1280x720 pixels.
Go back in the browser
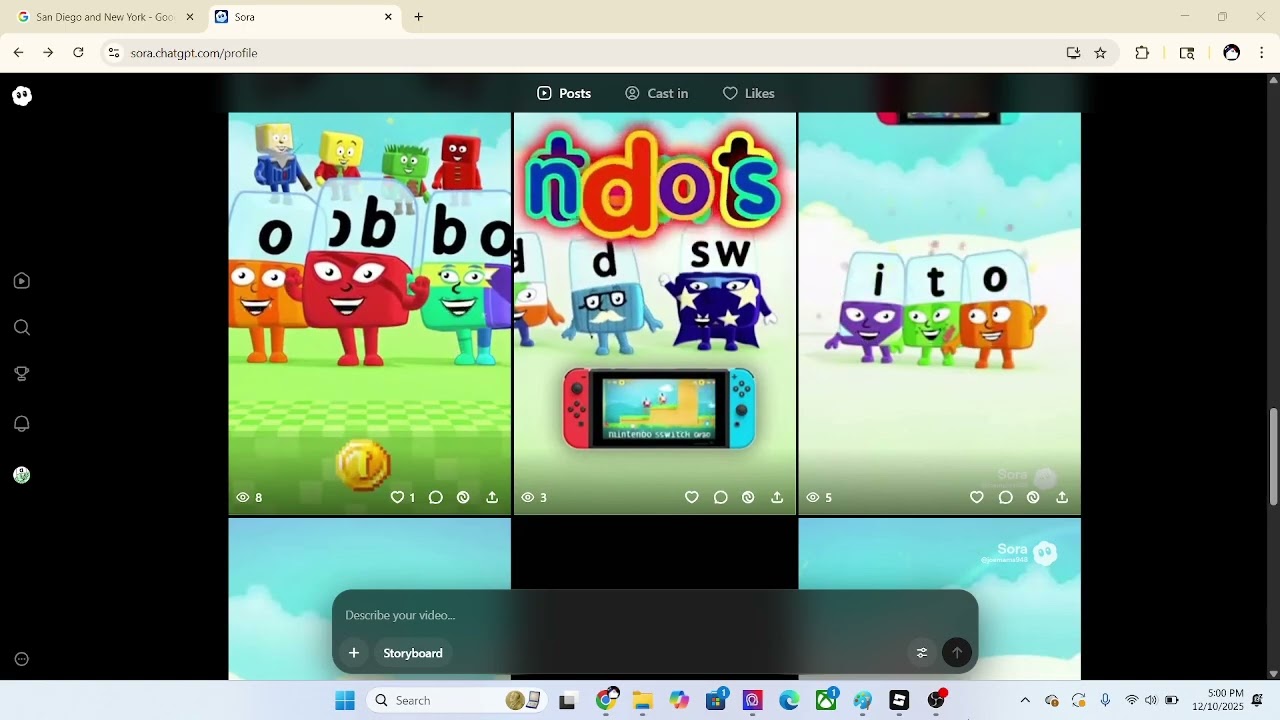click(x=18, y=53)
